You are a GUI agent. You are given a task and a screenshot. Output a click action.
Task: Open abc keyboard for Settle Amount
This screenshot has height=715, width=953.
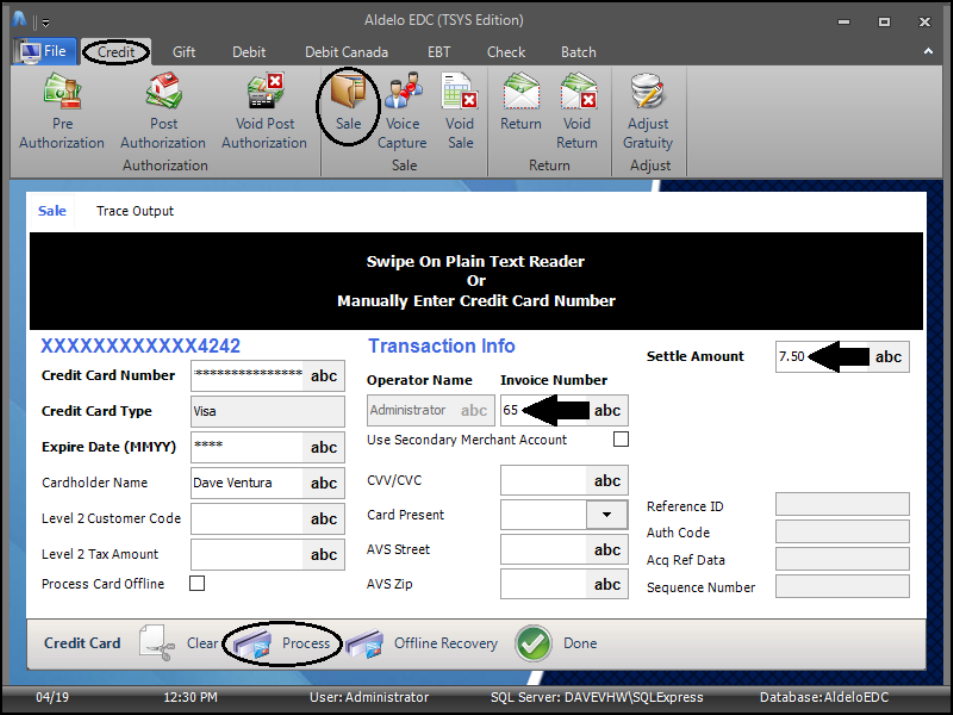tap(888, 356)
